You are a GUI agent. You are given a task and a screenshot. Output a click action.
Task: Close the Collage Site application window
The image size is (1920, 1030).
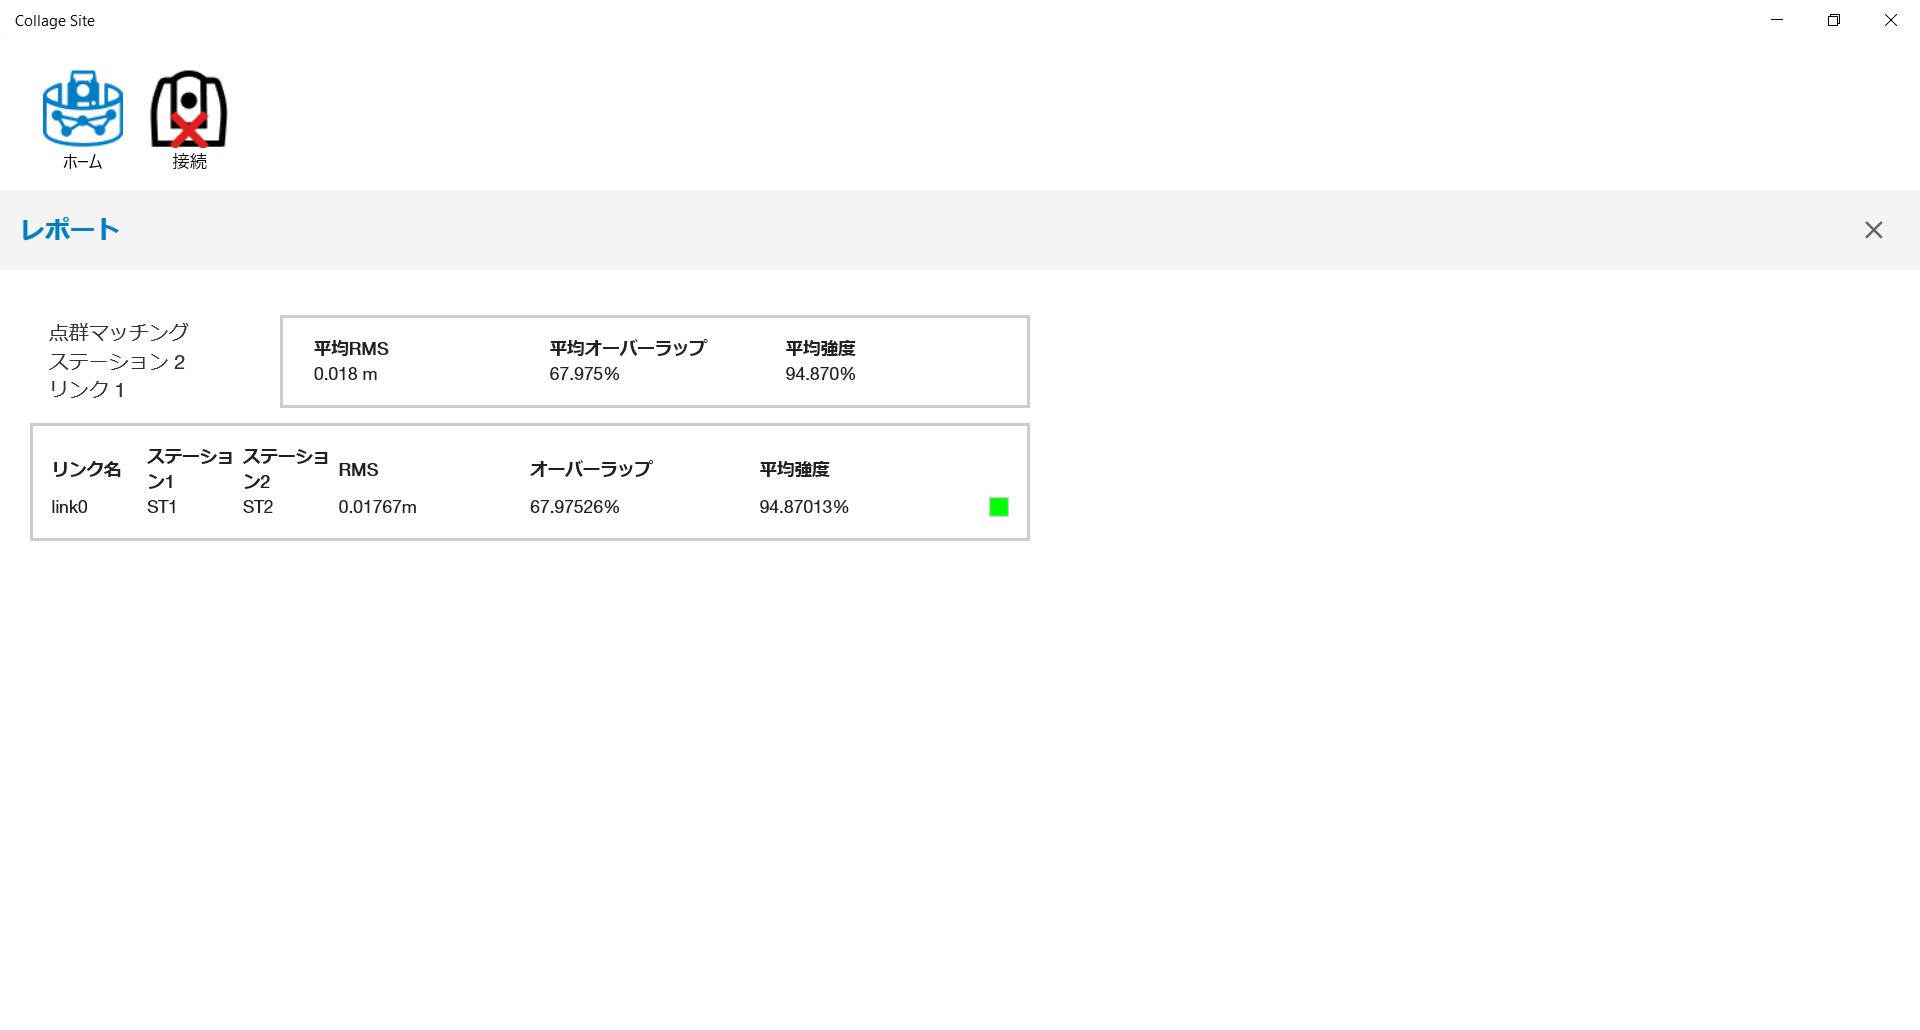(x=1890, y=20)
